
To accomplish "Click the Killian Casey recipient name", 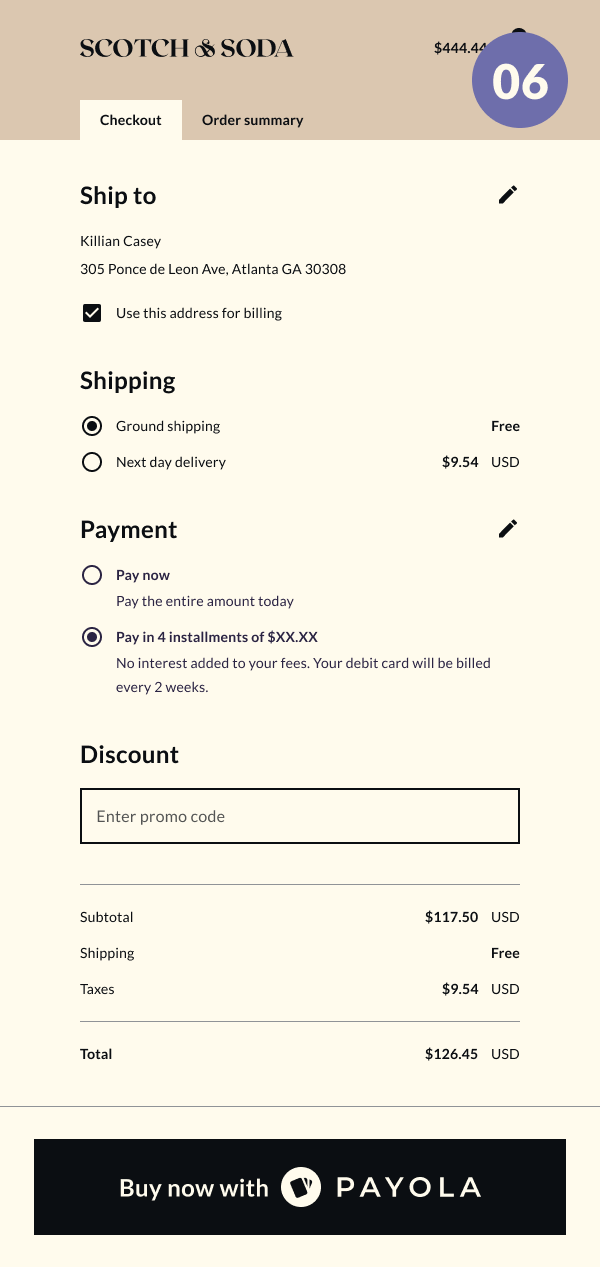I will pyautogui.click(x=120, y=241).
